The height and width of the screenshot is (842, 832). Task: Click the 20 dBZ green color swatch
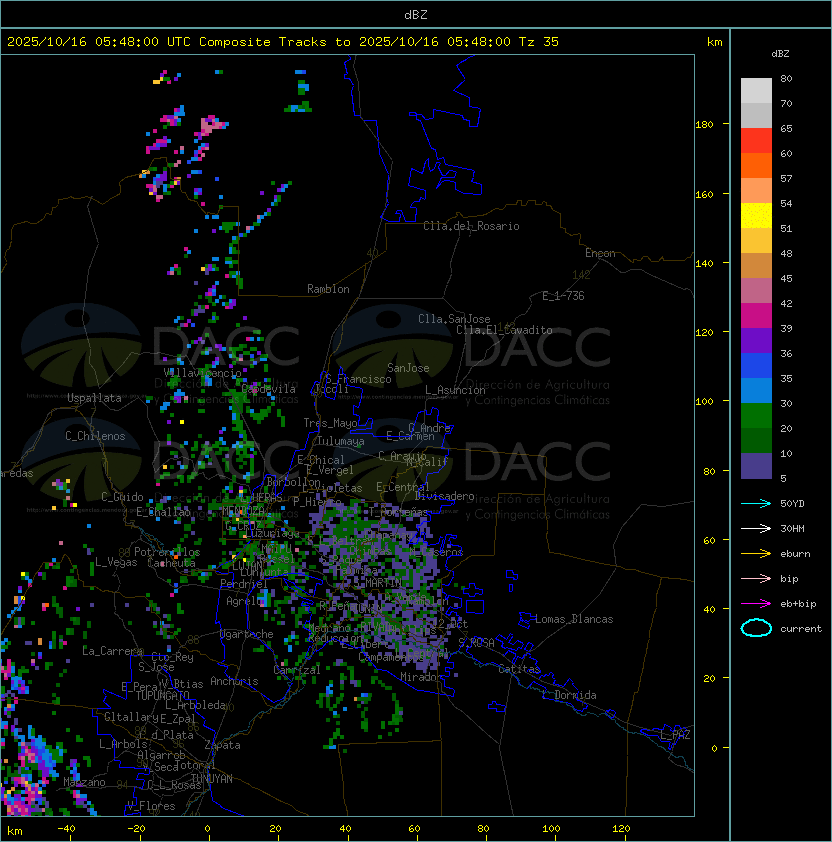click(x=756, y=440)
